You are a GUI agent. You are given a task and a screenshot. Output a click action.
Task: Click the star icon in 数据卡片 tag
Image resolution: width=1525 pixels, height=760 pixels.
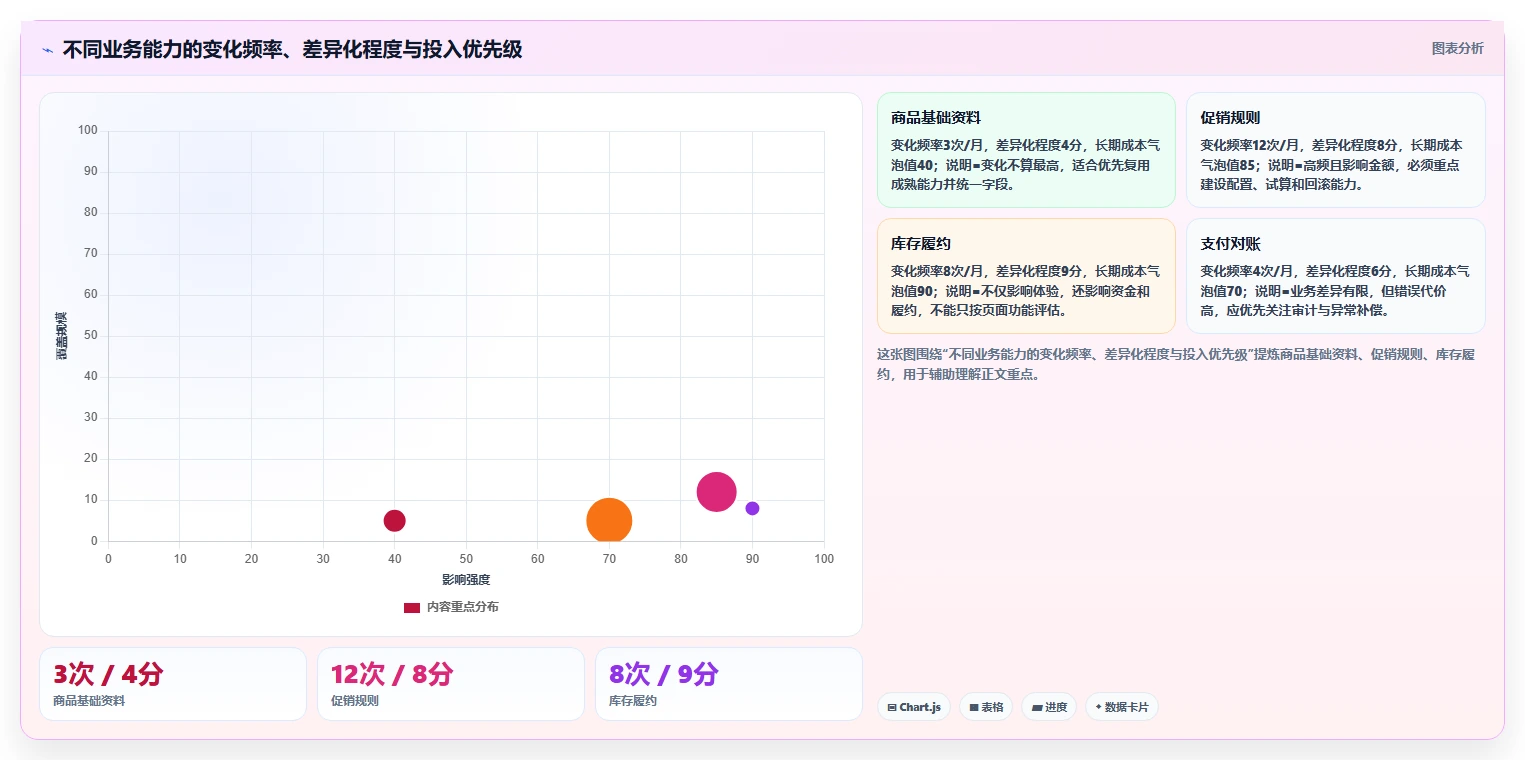[x=1098, y=707]
